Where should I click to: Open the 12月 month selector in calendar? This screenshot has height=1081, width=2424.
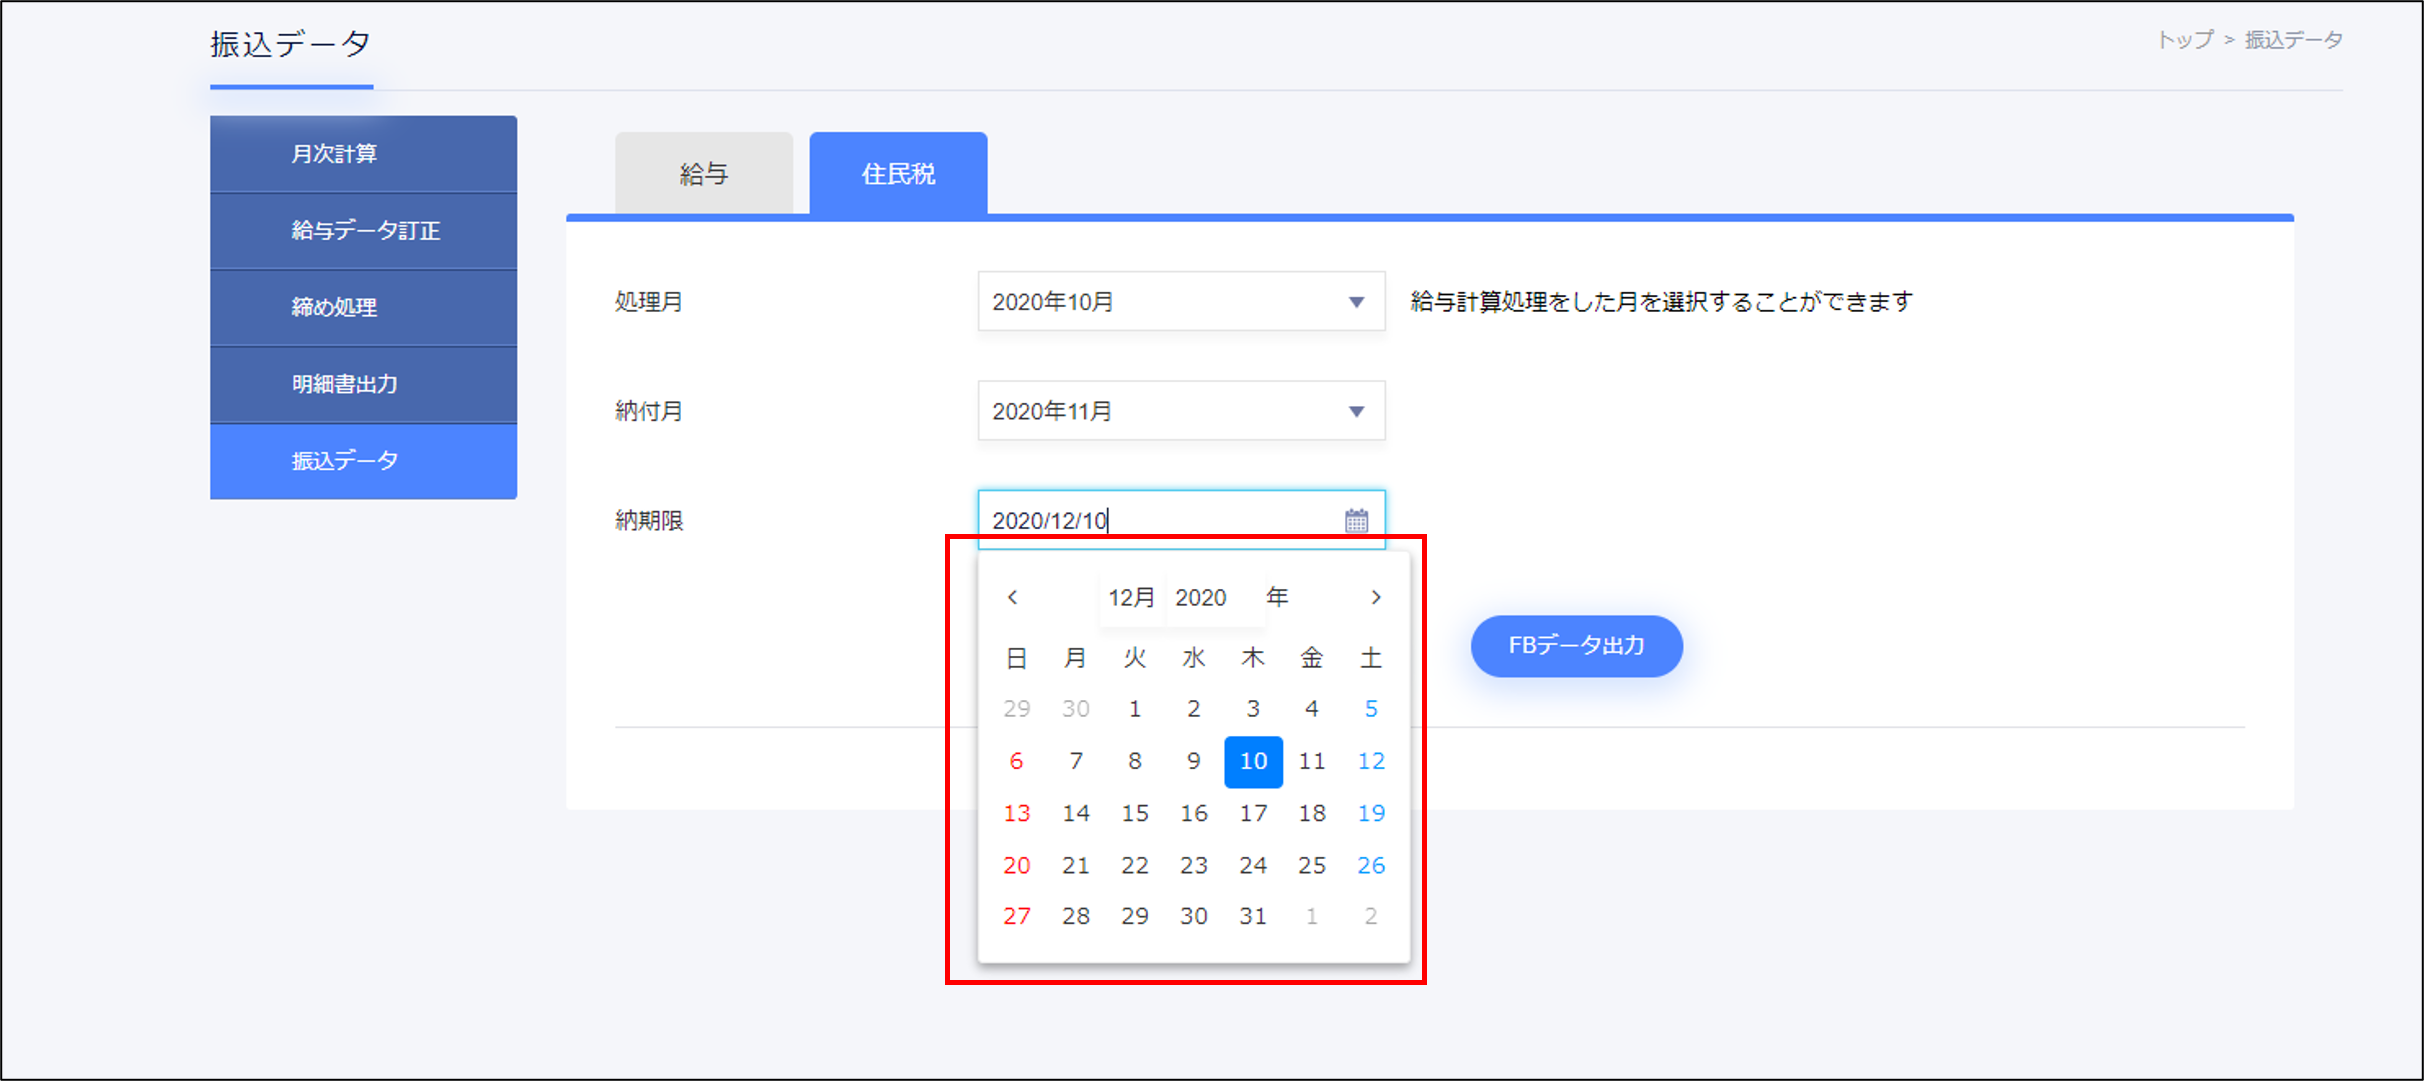1131,598
